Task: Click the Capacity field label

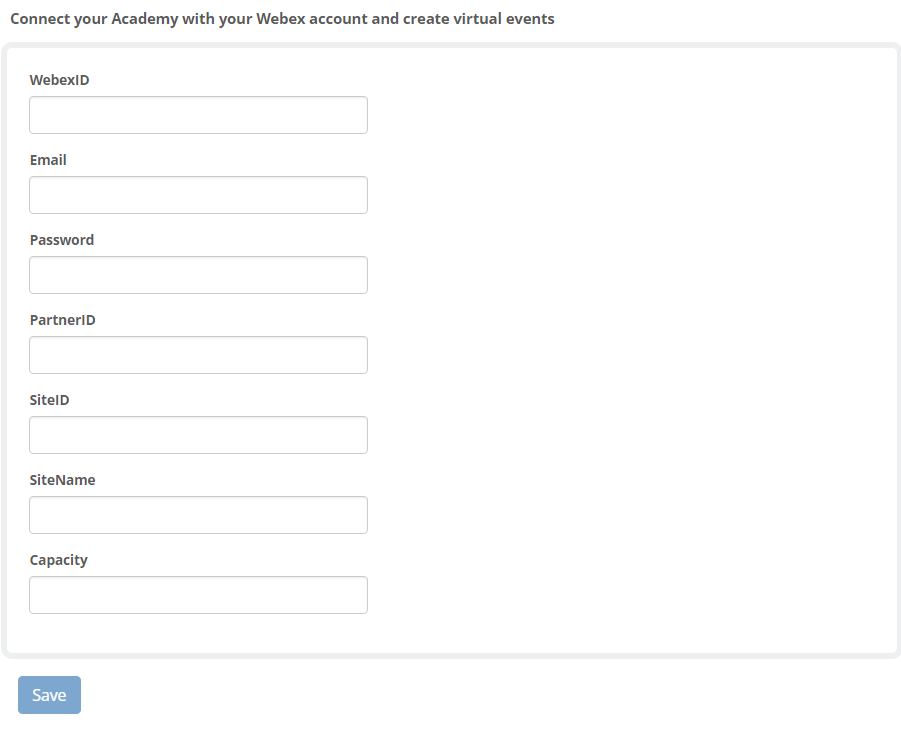Action: pyautogui.click(x=58, y=560)
